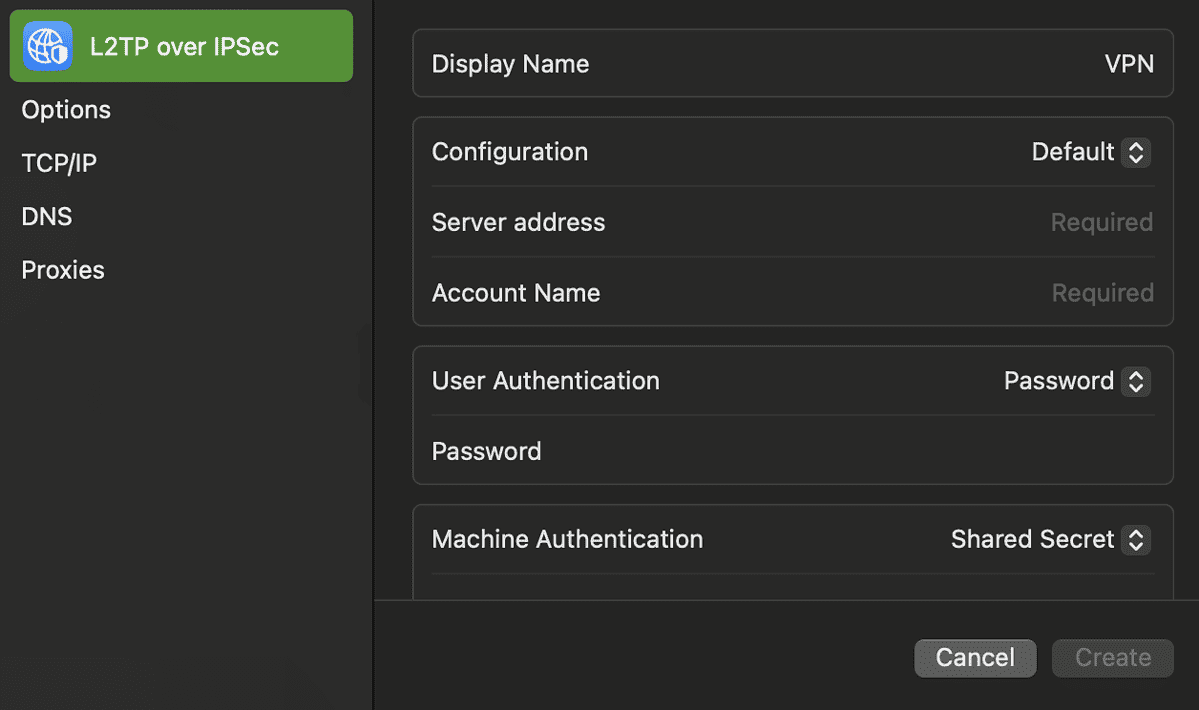Select the L2TP over IPSec sidebar entry
Screen dimensions: 1199x710
(x=180, y=45)
